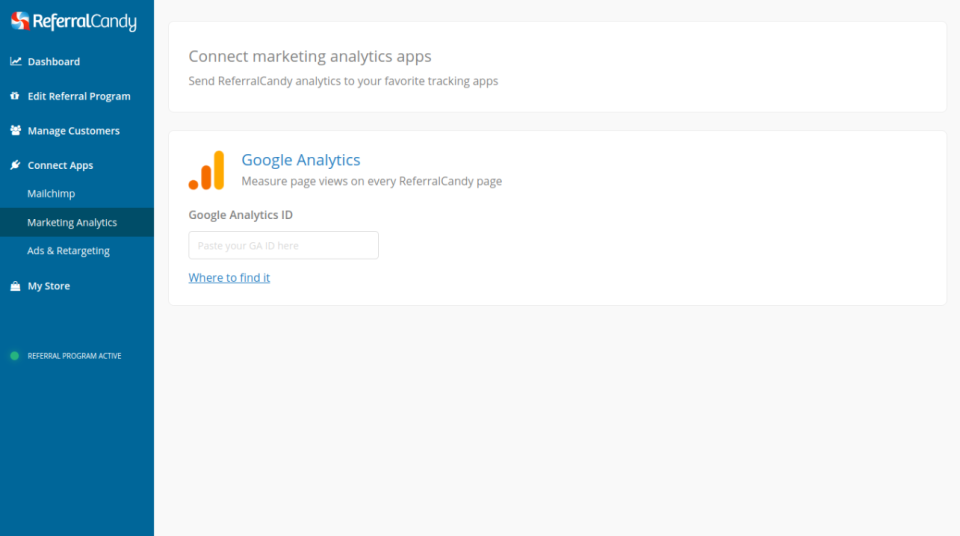
Task: Select the Mailchimp submenu item
Action: pyautogui.click(x=51, y=194)
